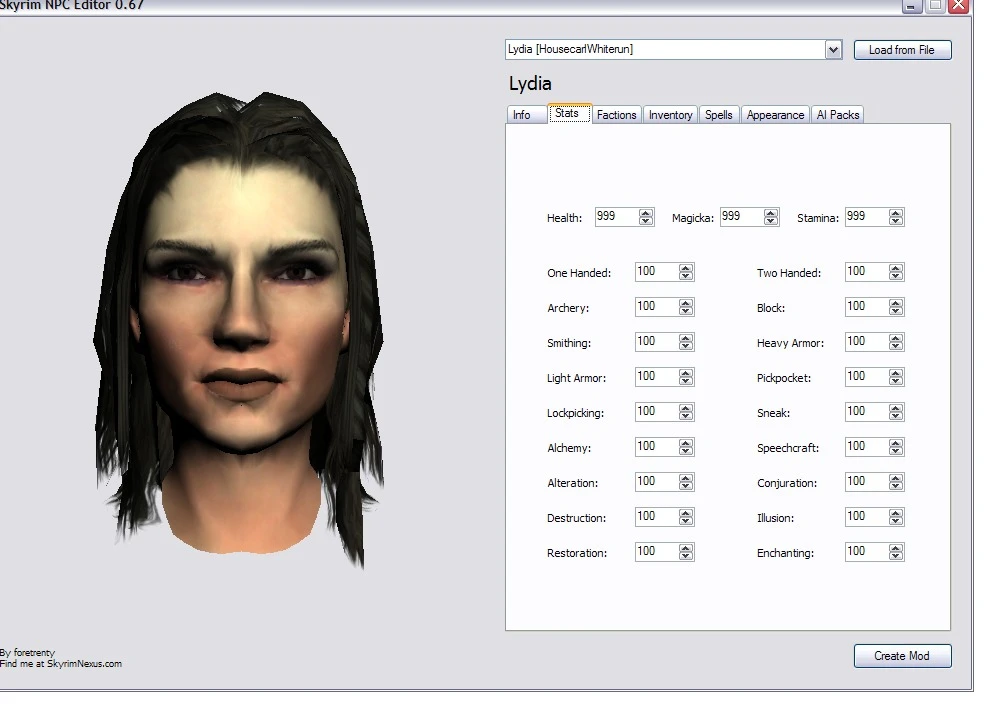1000x704 pixels.
Task: Edit the Alchemy value field
Action: (x=657, y=447)
